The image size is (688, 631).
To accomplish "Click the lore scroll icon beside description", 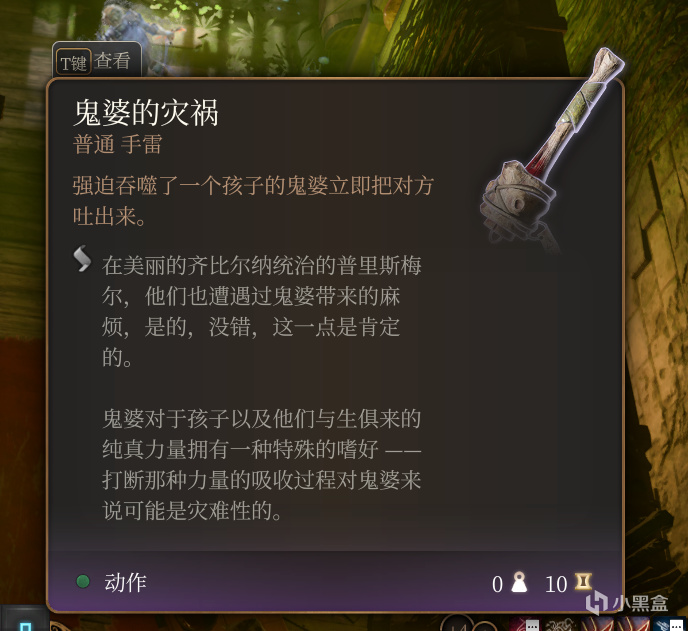I will pos(82,259).
